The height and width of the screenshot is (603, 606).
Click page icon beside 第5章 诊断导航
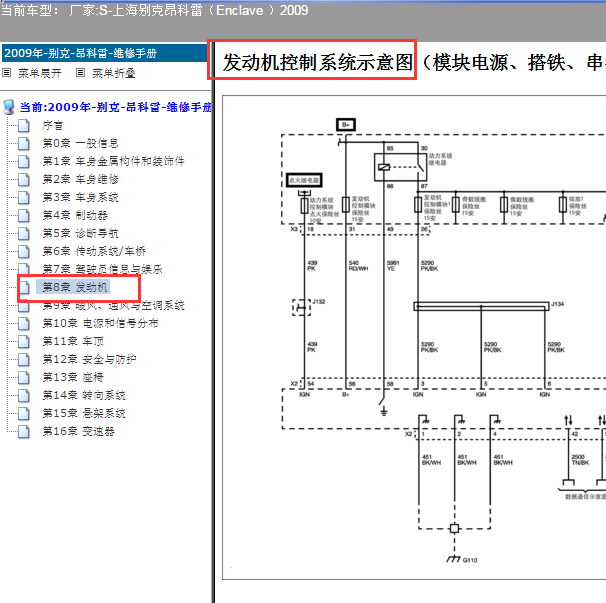point(24,233)
